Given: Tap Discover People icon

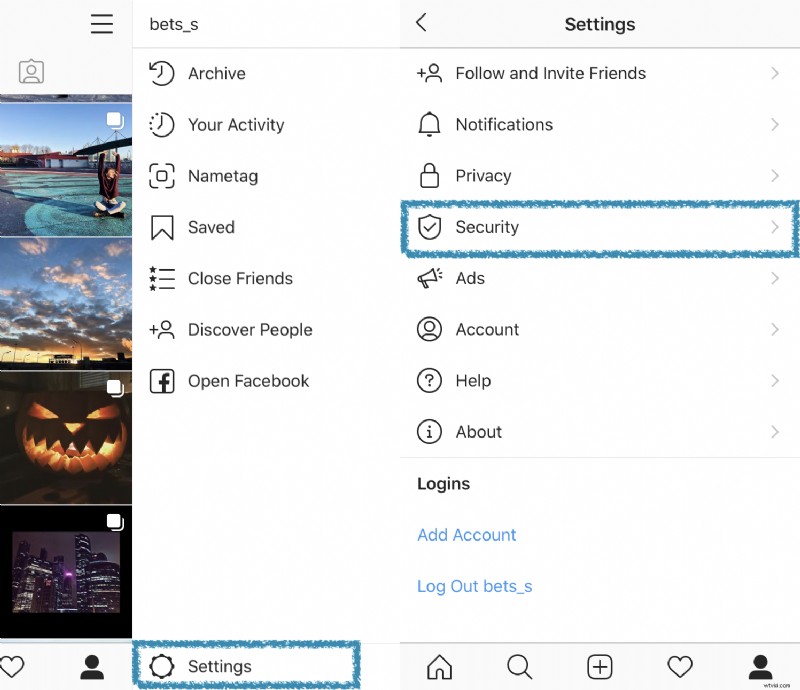Looking at the screenshot, I should tap(163, 329).
